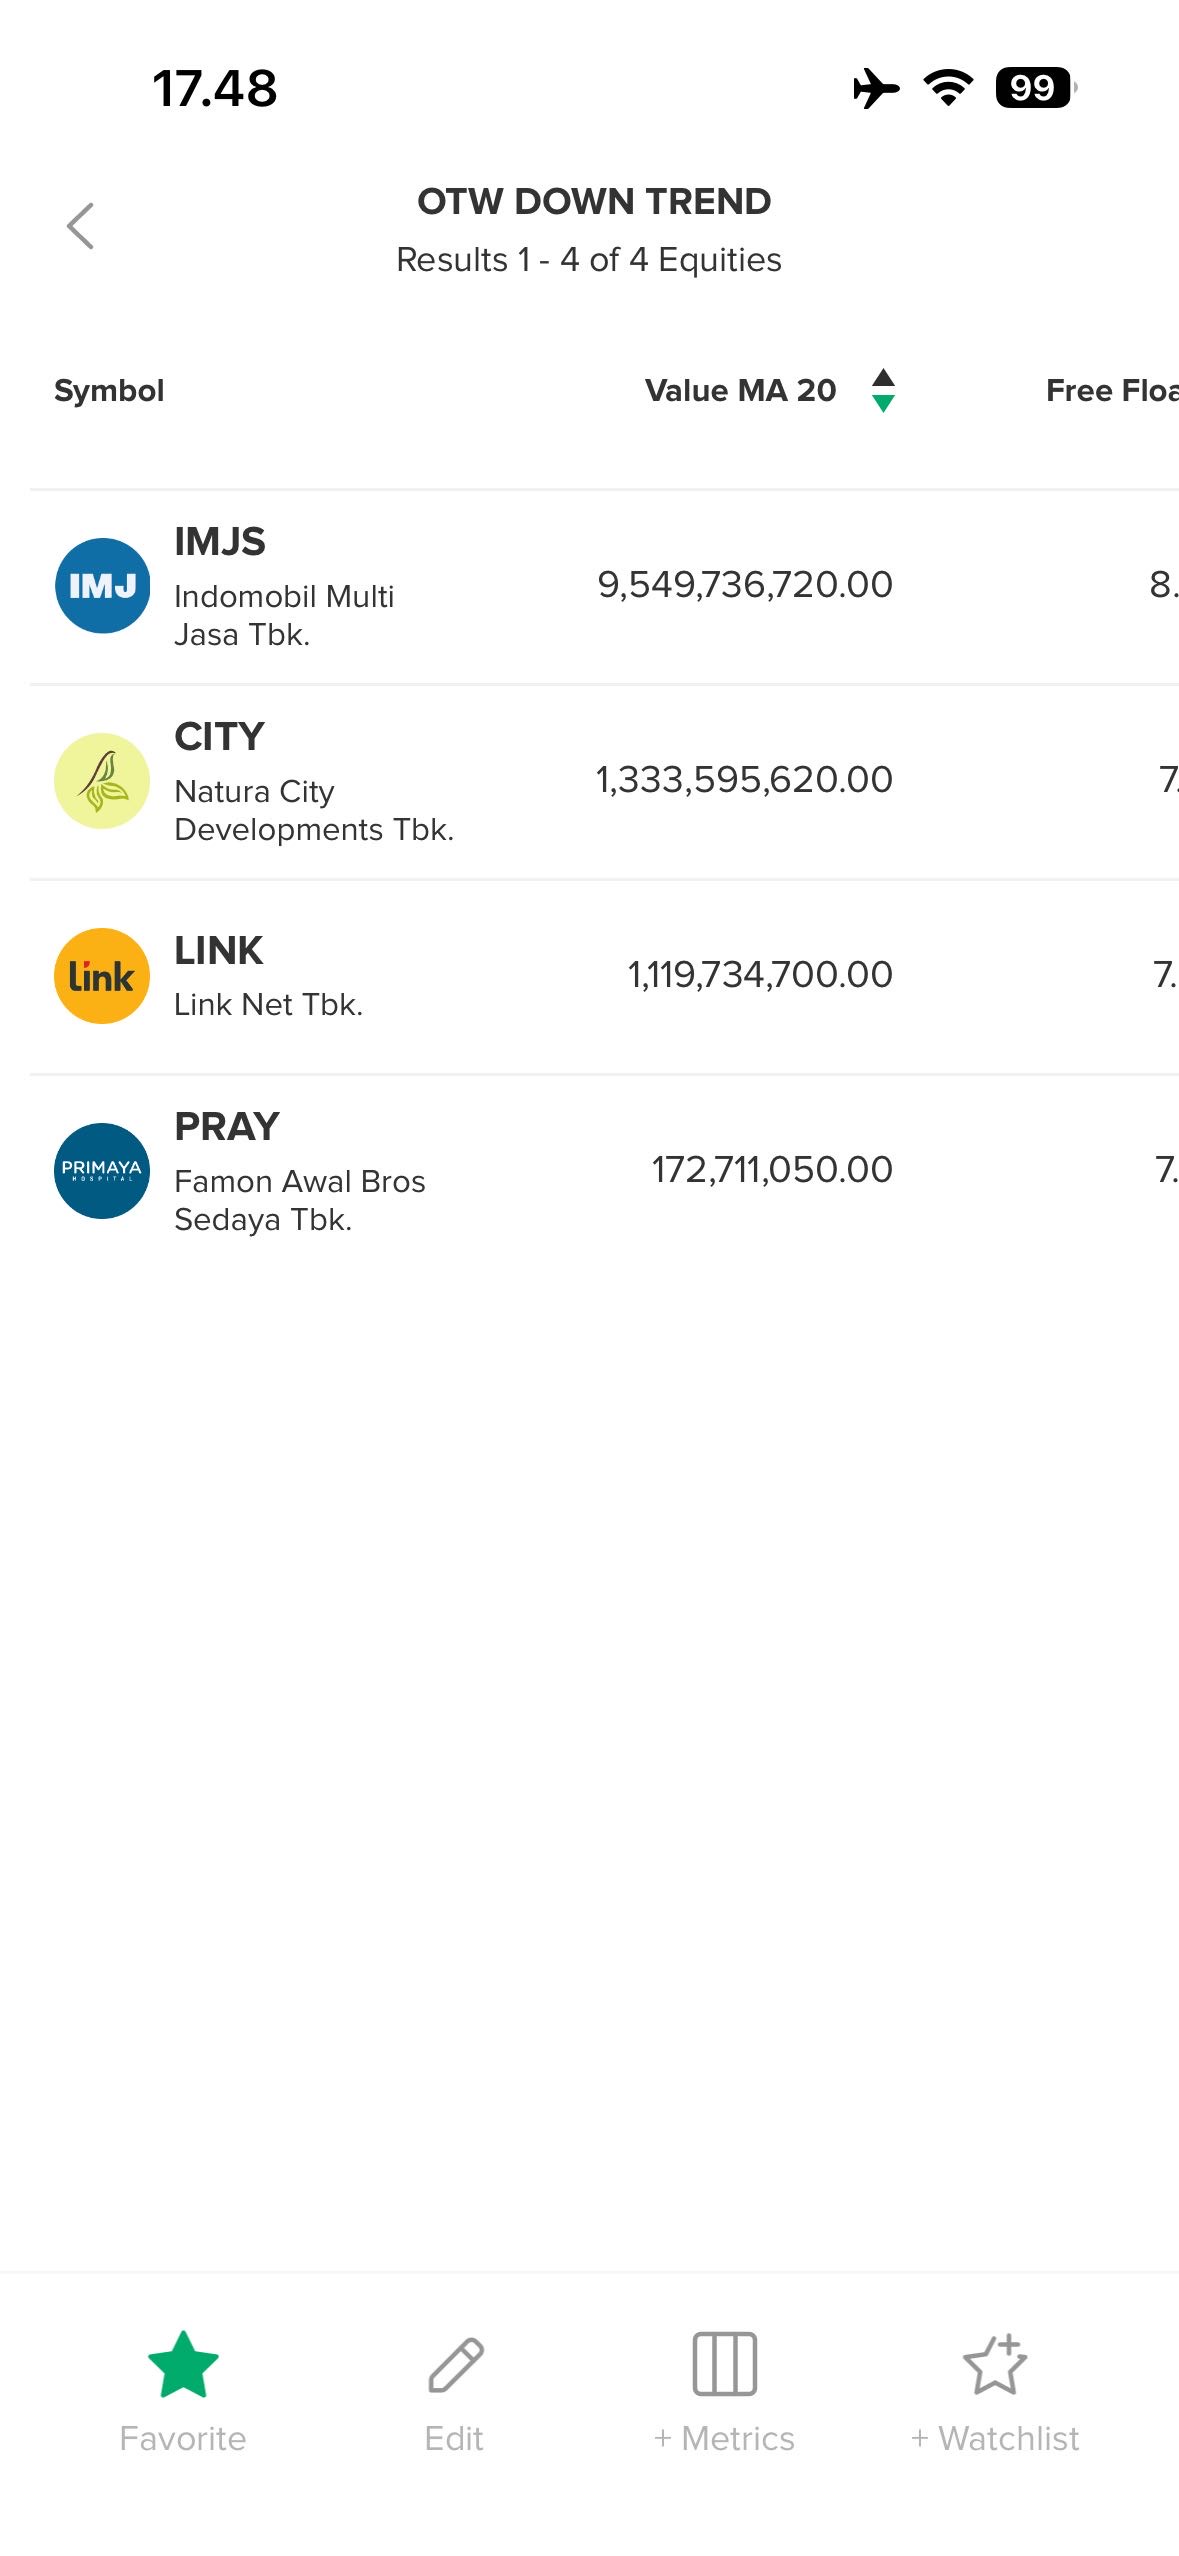
Task: Tap the Edit pencil icon
Action: (x=455, y=2364)
